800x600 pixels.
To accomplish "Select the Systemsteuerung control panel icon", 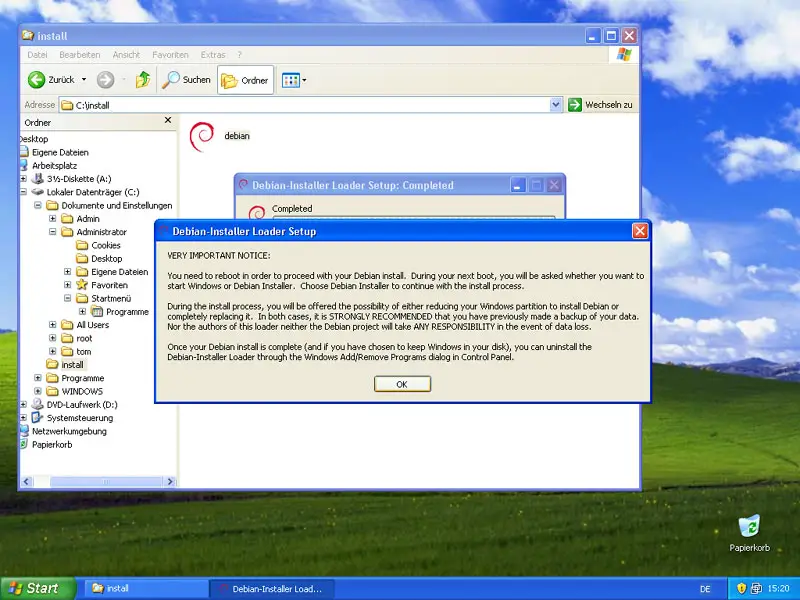I will click(38, 417).
